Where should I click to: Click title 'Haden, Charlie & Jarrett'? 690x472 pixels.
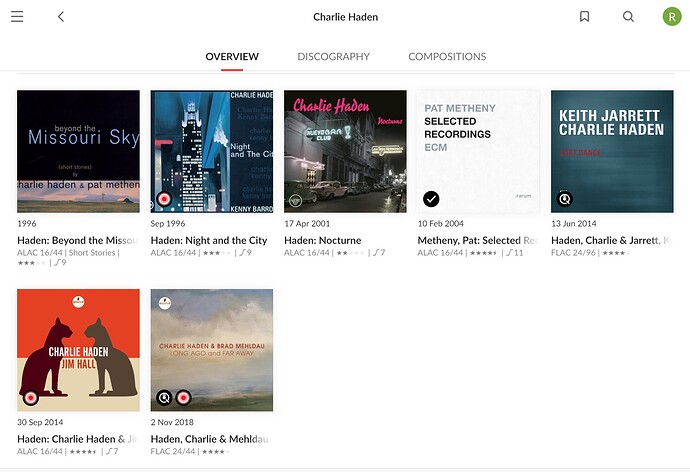pyautogui.click(x=612, y=240)
